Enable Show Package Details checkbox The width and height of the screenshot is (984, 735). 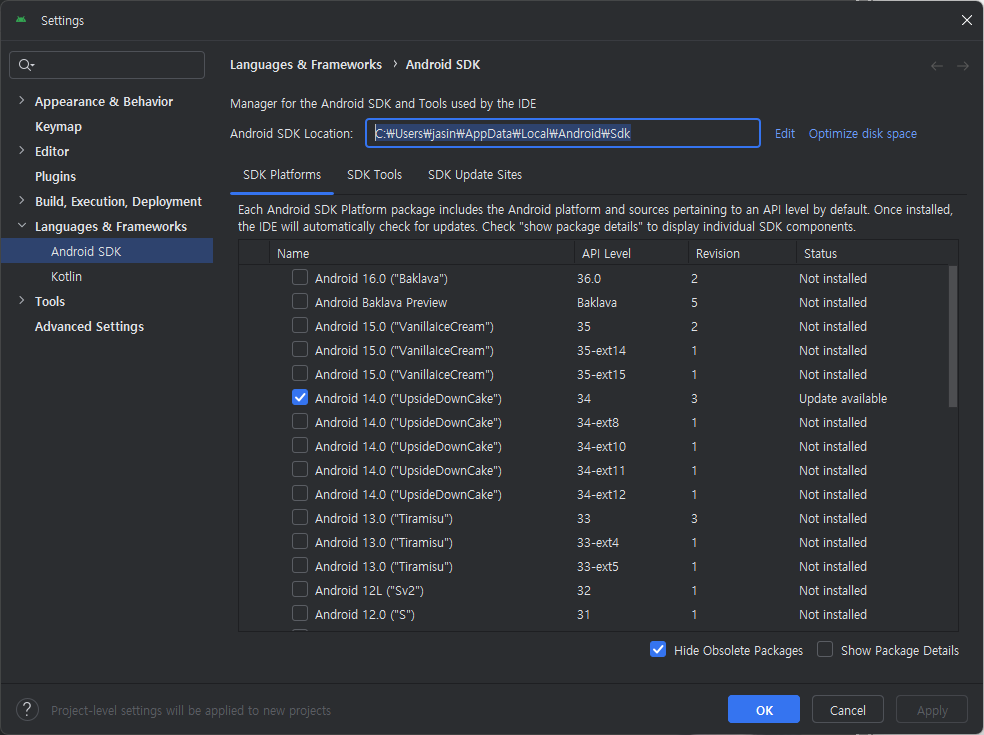tap(825, 650)
